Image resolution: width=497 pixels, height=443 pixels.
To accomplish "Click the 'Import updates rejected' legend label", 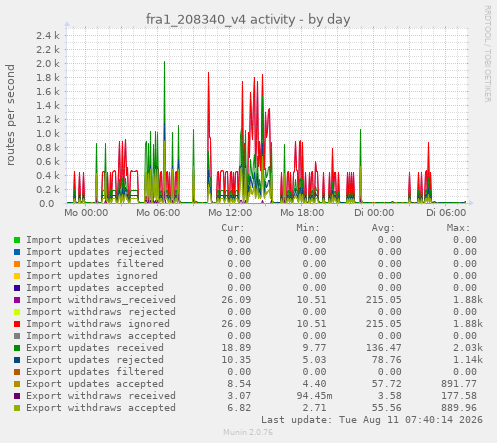I will [x=95, y=252].
